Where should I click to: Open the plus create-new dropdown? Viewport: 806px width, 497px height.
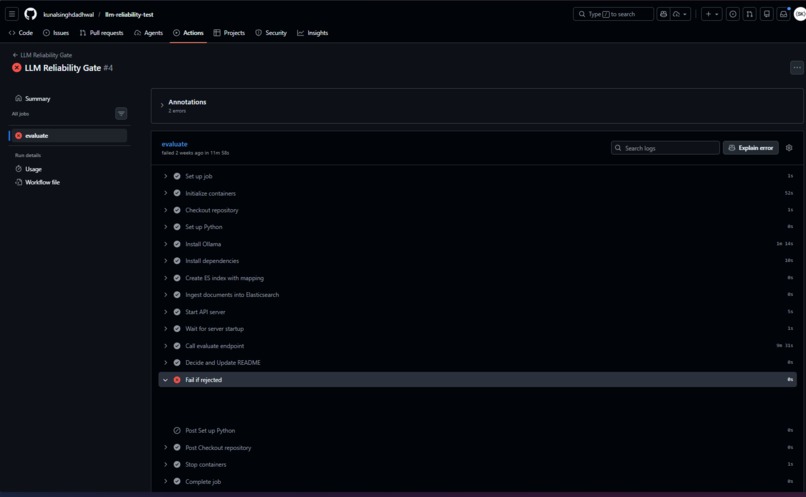click(711, 14)
